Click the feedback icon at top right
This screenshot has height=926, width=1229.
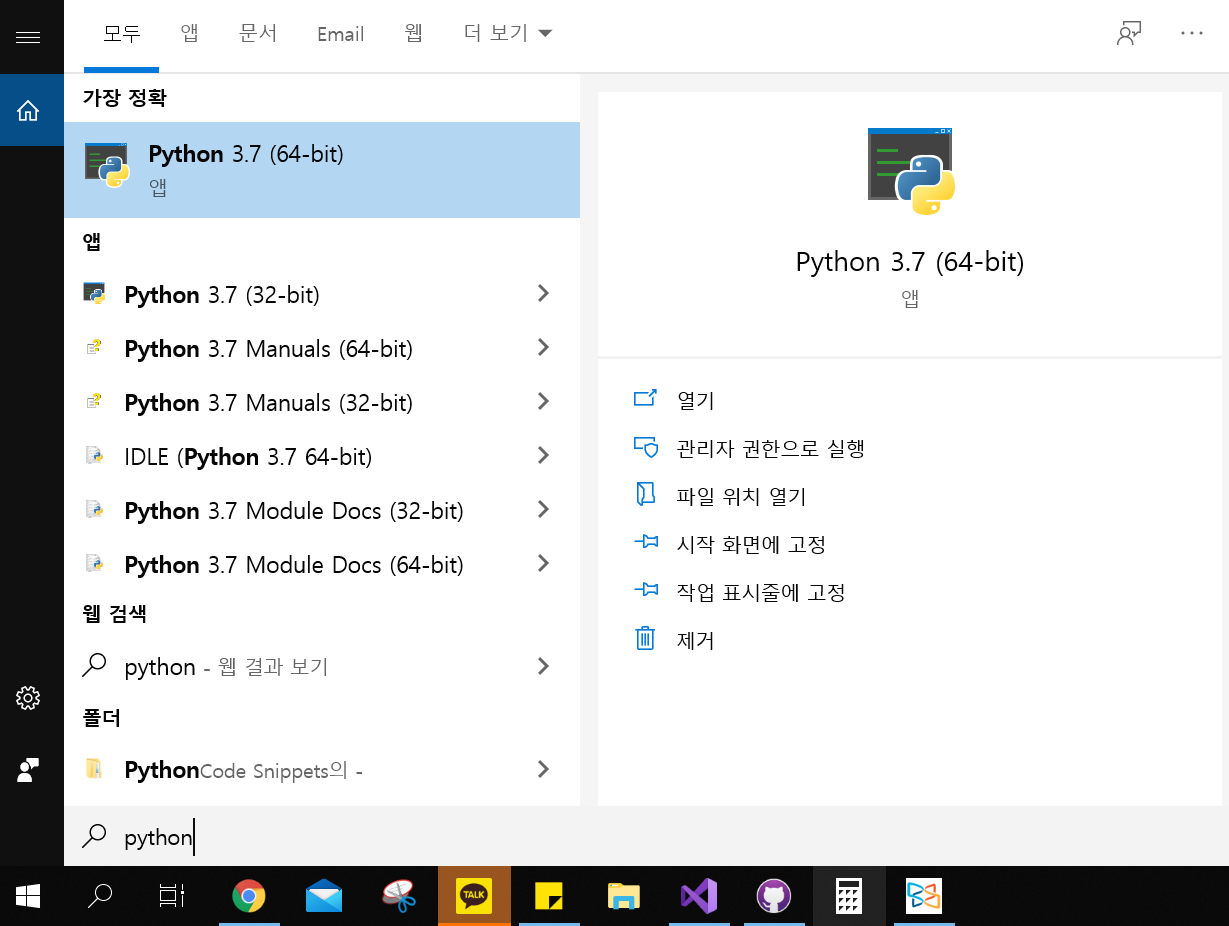(x=1129, y=33)
